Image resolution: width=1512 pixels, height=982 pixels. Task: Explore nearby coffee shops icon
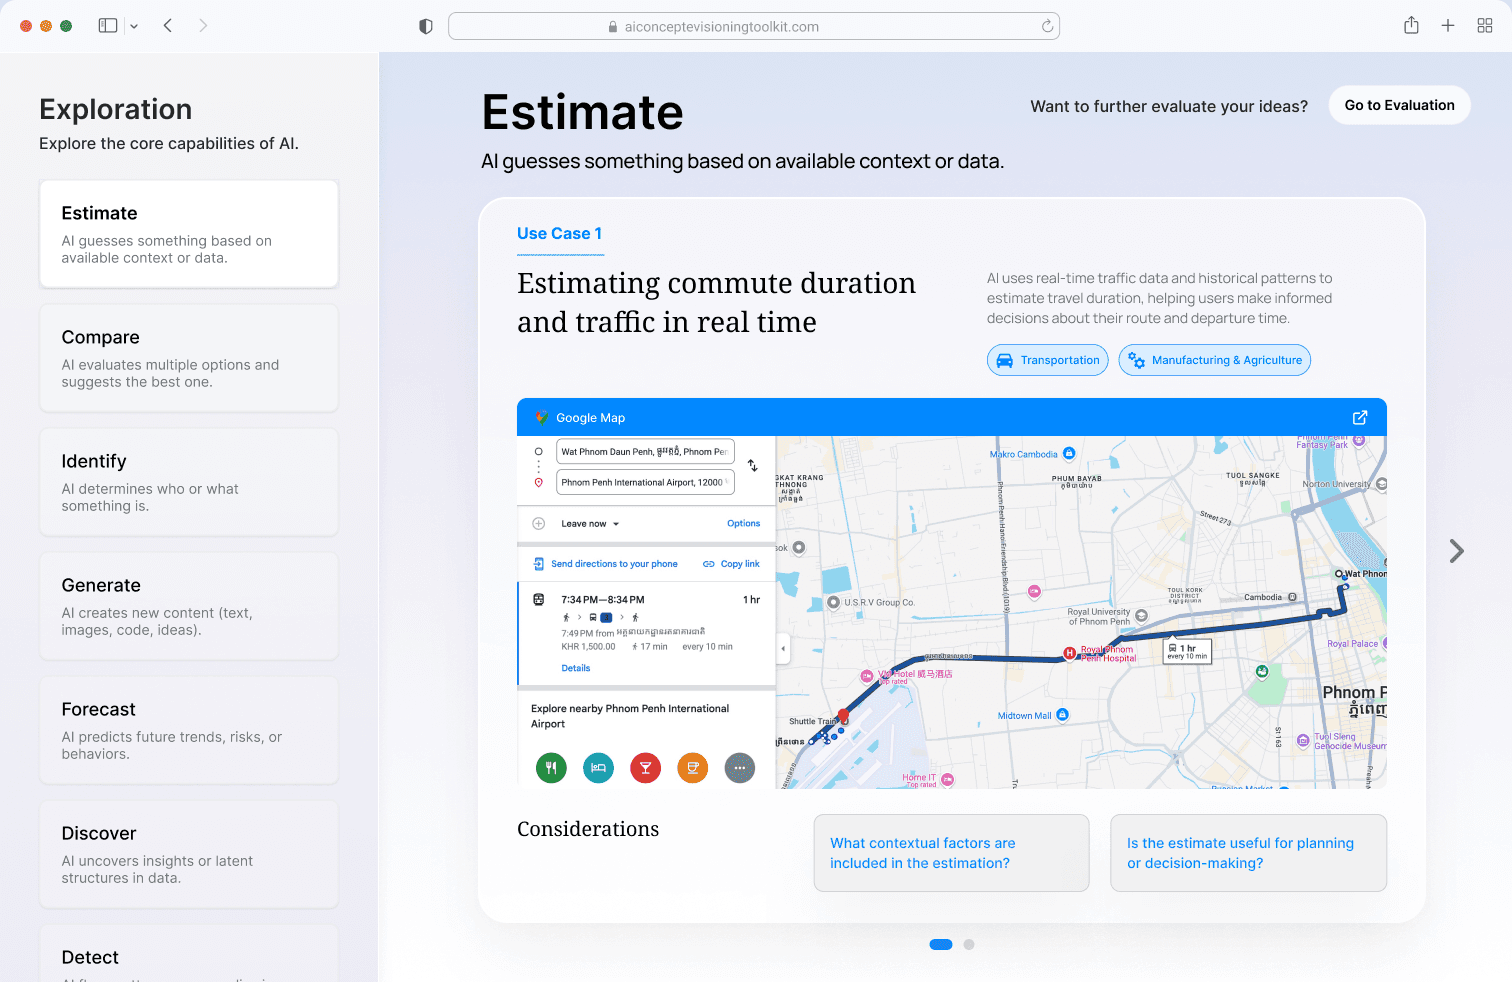[x=692, y=768]
